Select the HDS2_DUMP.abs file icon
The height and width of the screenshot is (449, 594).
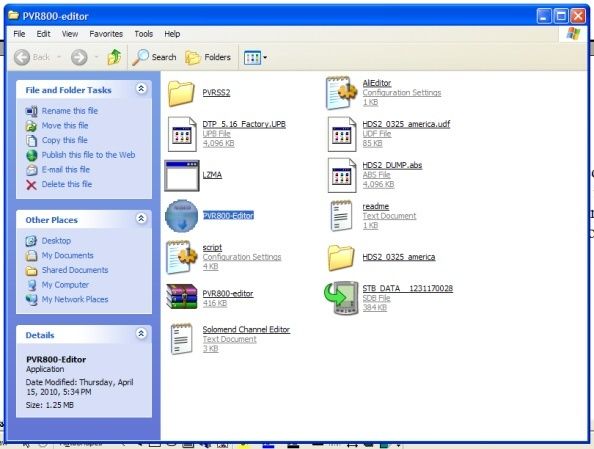(x=342, y=175)
